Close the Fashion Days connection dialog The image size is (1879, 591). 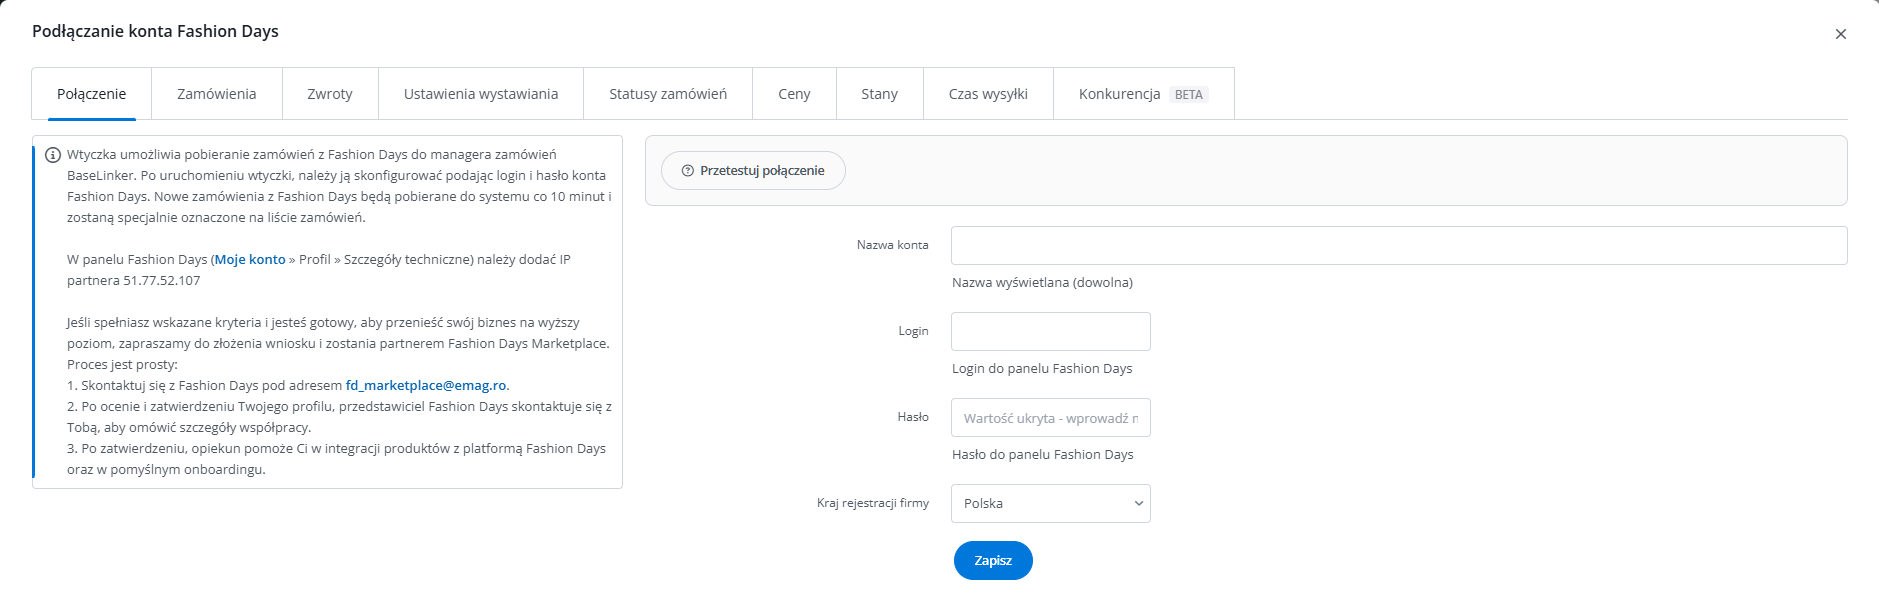coord(1840,34)
